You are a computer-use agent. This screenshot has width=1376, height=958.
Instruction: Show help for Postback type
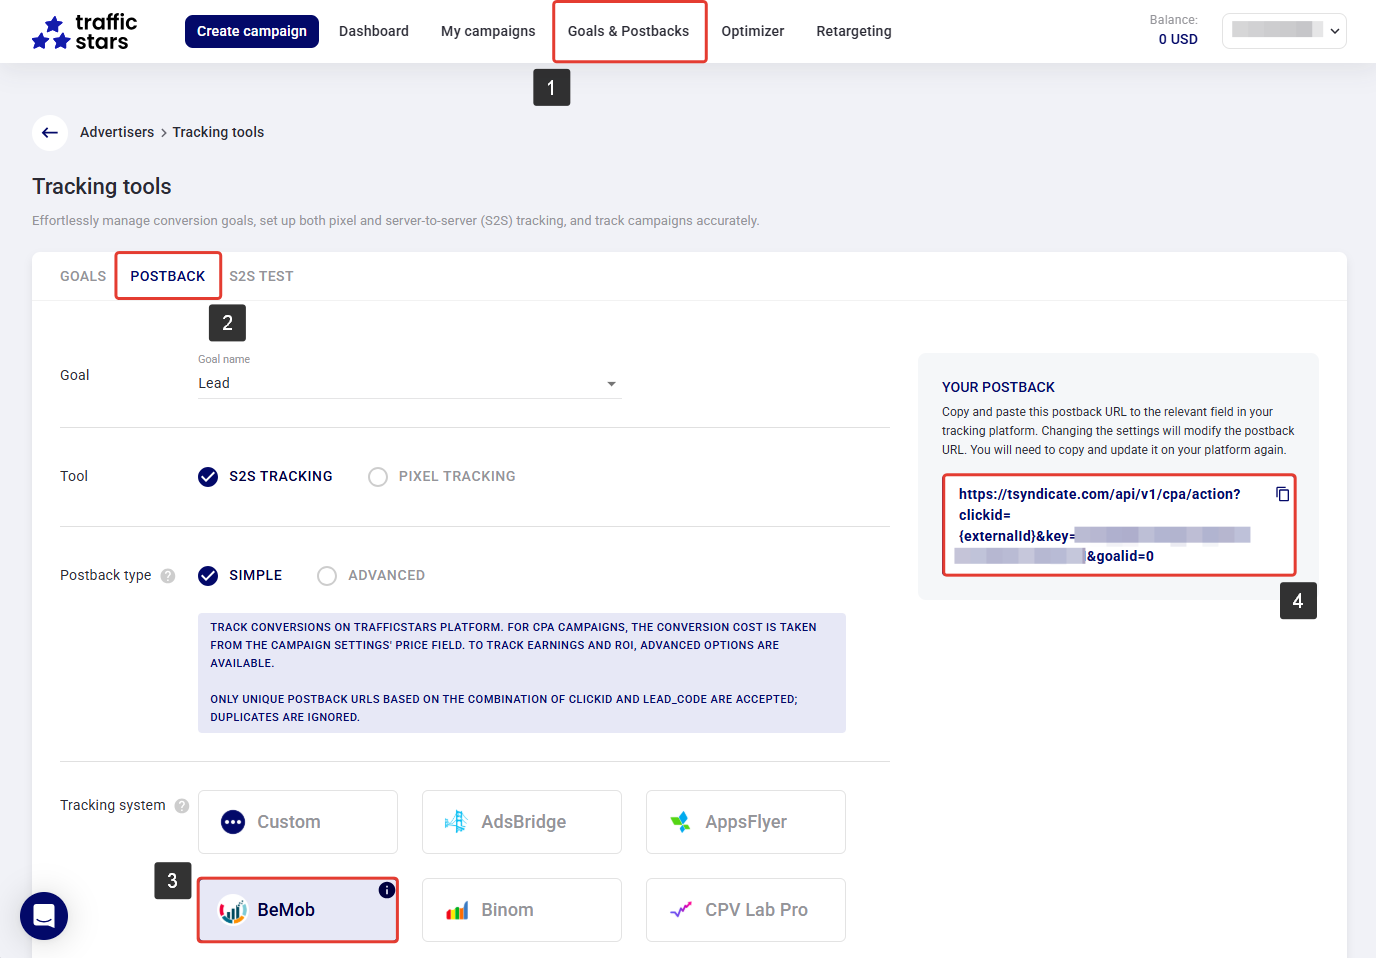pyautogui.click(x=168, y=576)
